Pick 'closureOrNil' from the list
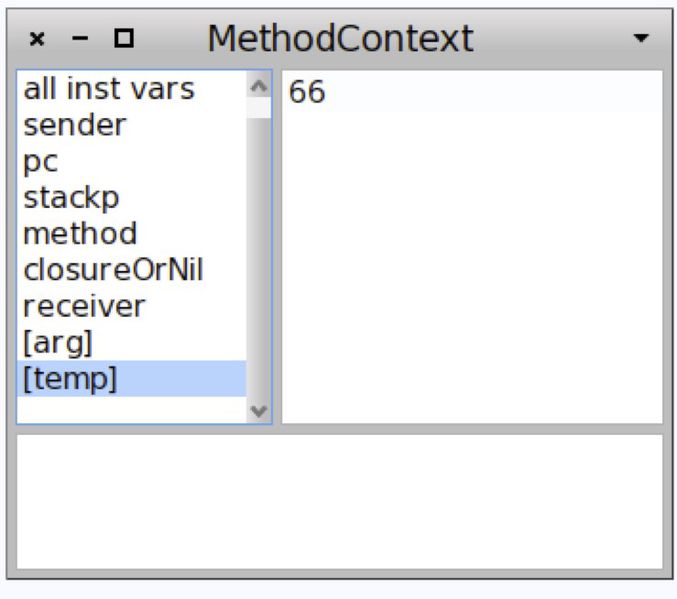The height and width of the screenshot is (599, 677). tap(113, 270)
